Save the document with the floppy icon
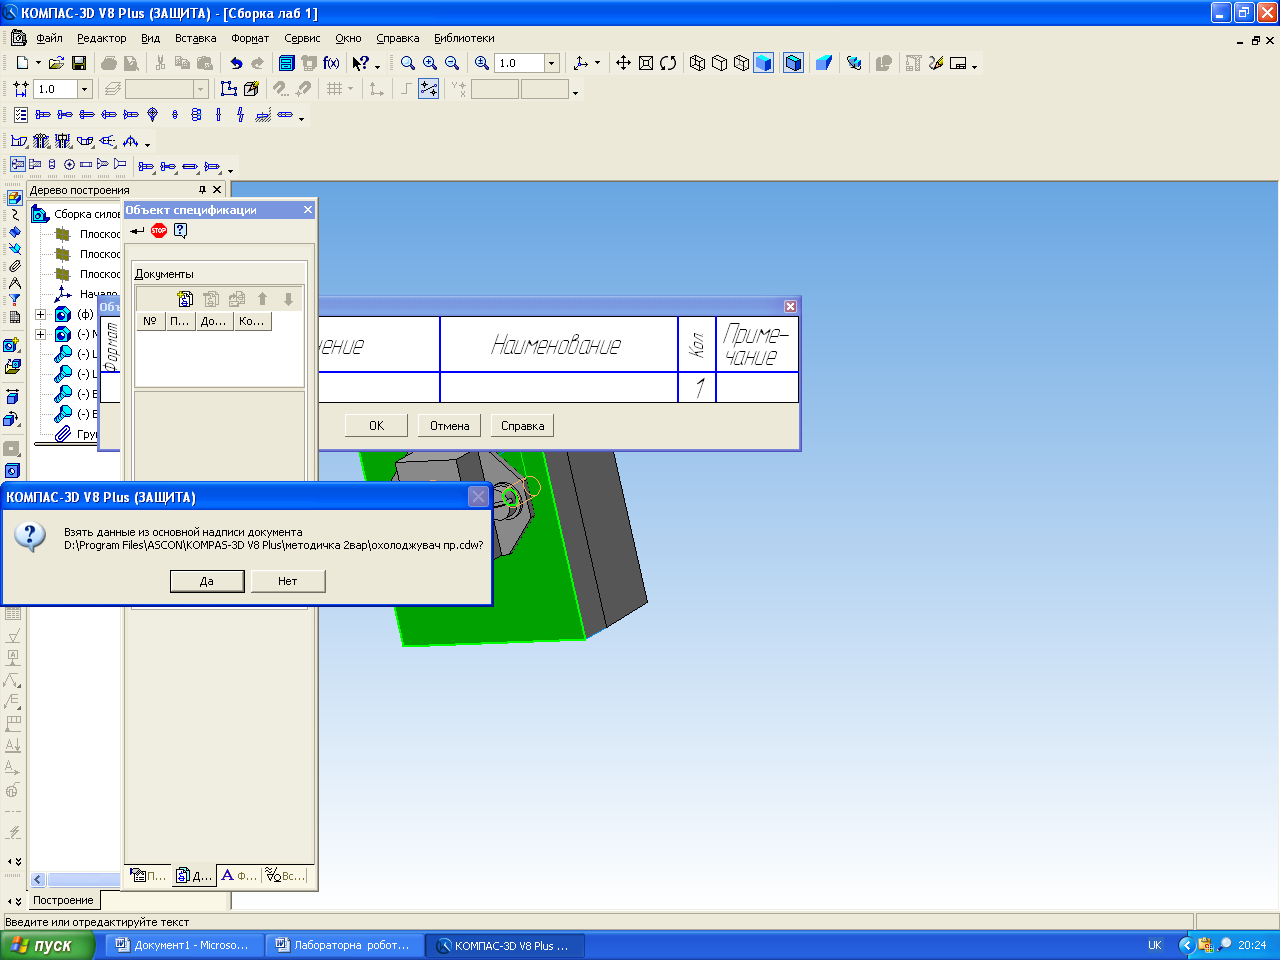Viewport: 1280px width, 960px height. [79, 63]
